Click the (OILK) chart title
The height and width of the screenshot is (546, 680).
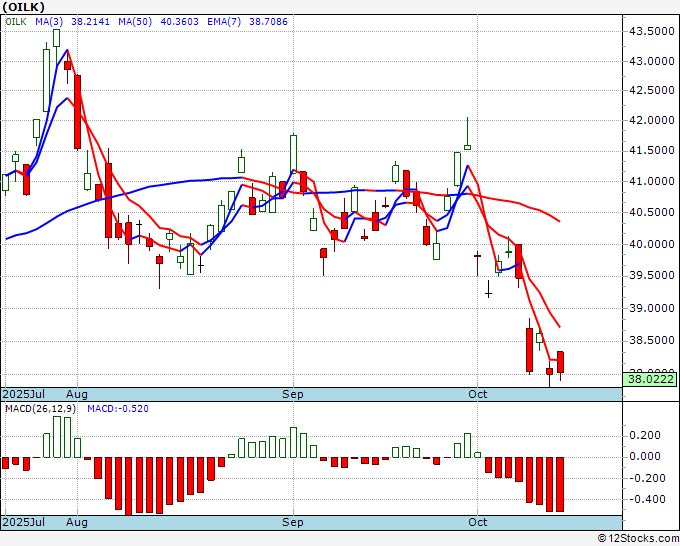point(23,7)
